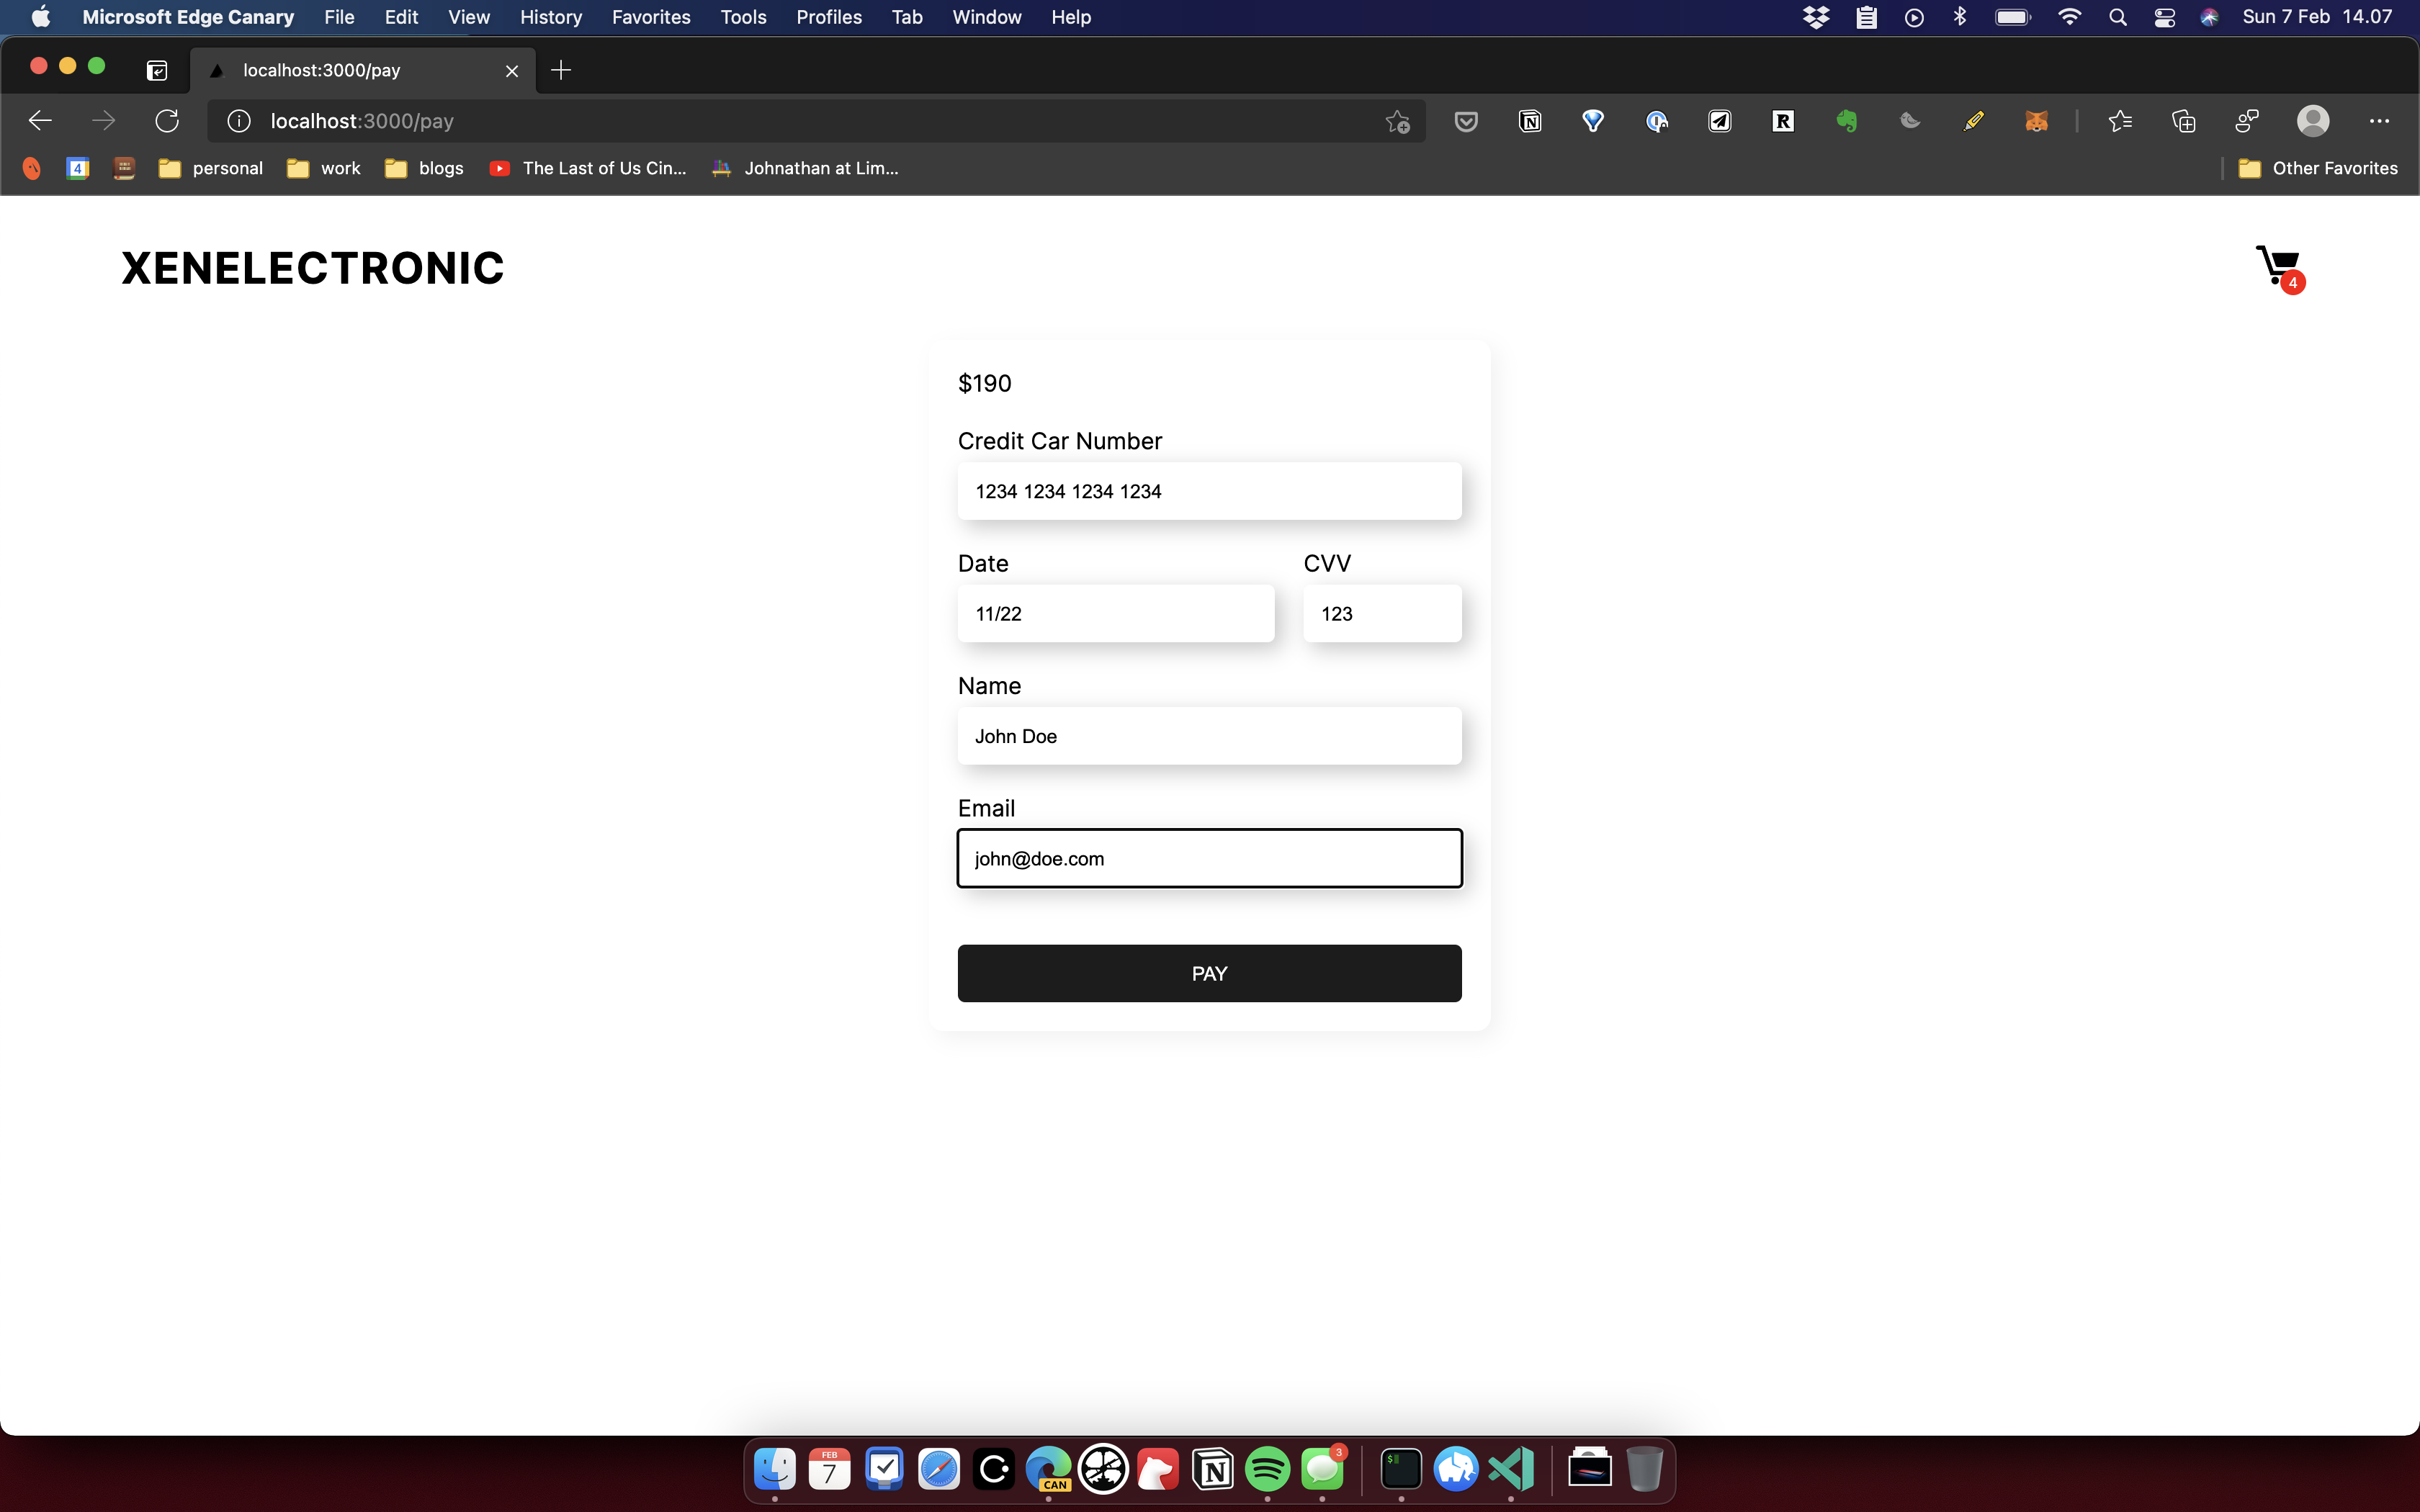Viewport: 2420px width, 1512px height.
Task: Click the browser profile avatar
Action: click(x=2312, y=121)
